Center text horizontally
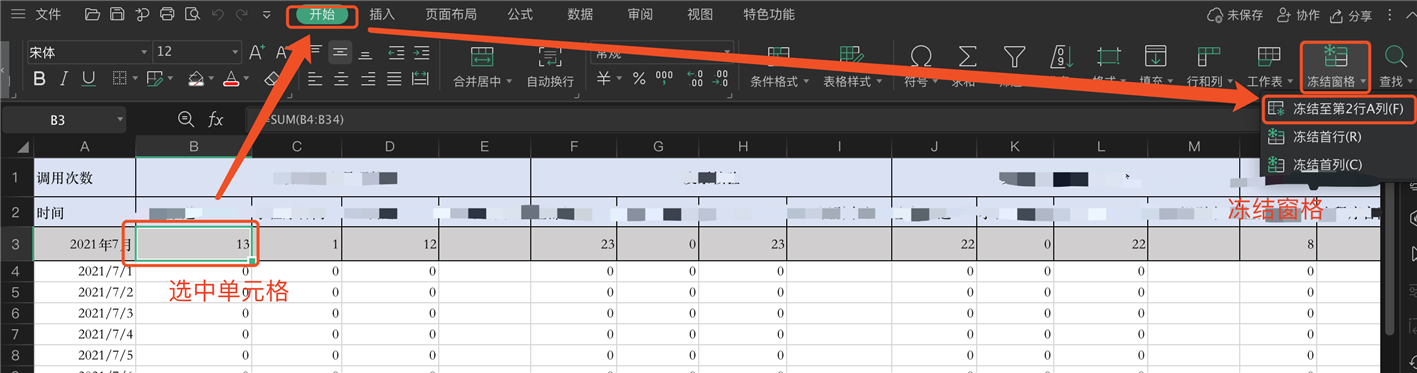Screen dimensions: 1417x373 point(341,78)
